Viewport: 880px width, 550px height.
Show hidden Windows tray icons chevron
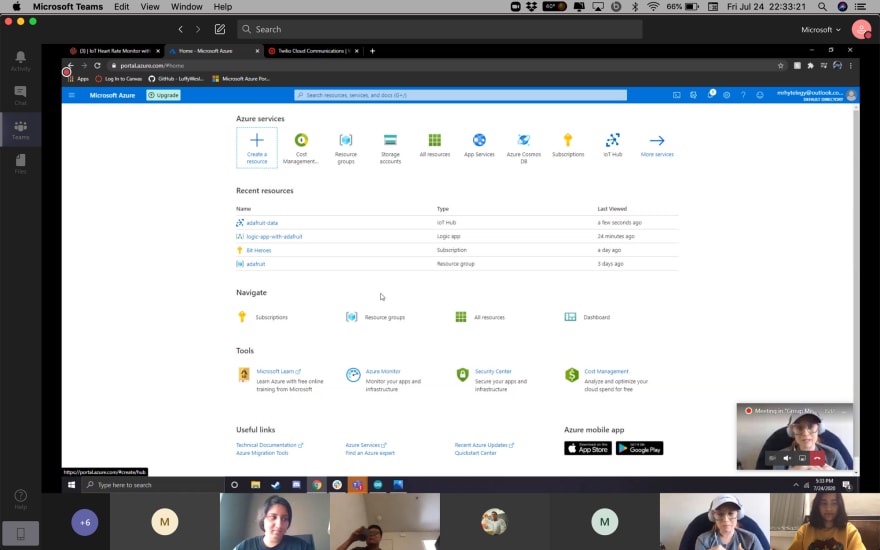click(x=796, y=485)
